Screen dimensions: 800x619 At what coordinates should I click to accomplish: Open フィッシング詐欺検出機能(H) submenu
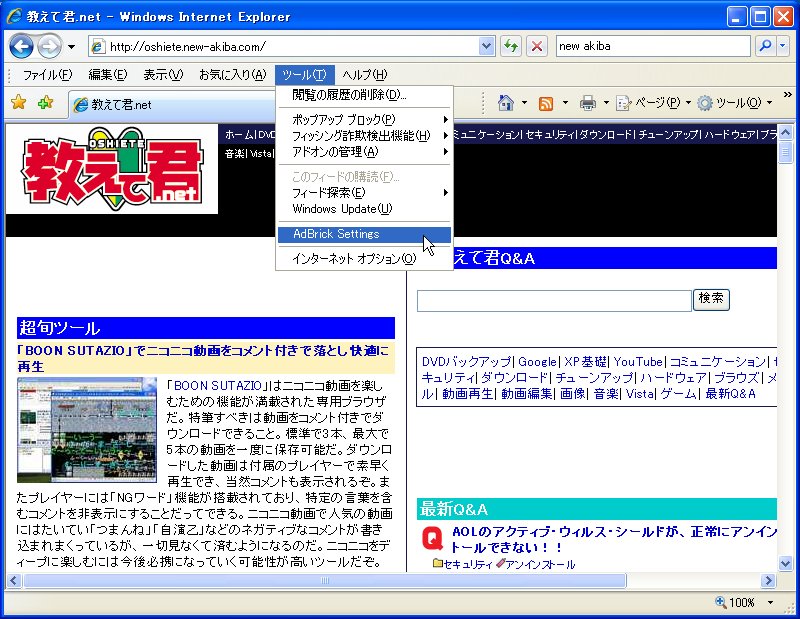click(x=364, y=136)
